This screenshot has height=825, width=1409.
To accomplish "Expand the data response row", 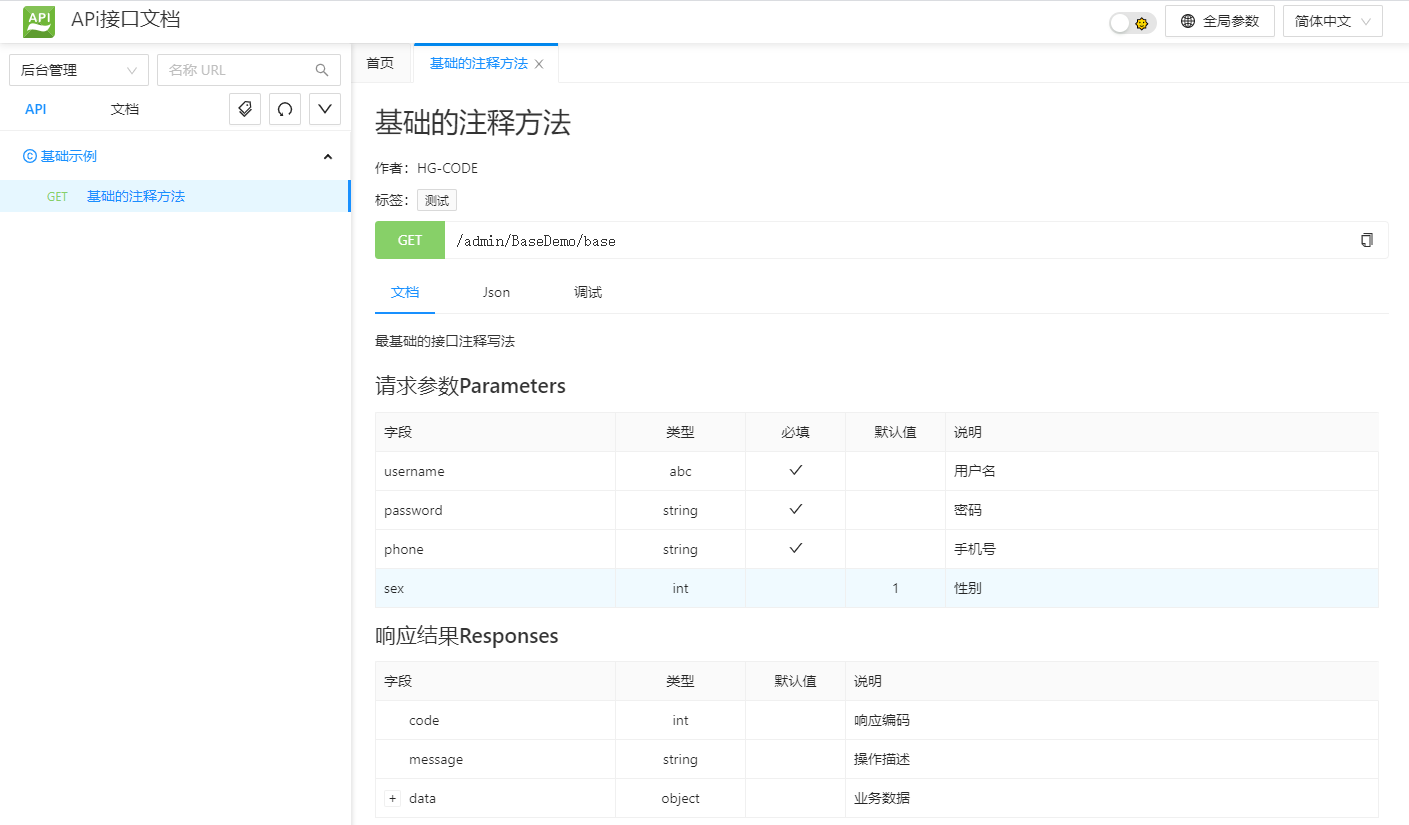I will click(x=393, y=798).
